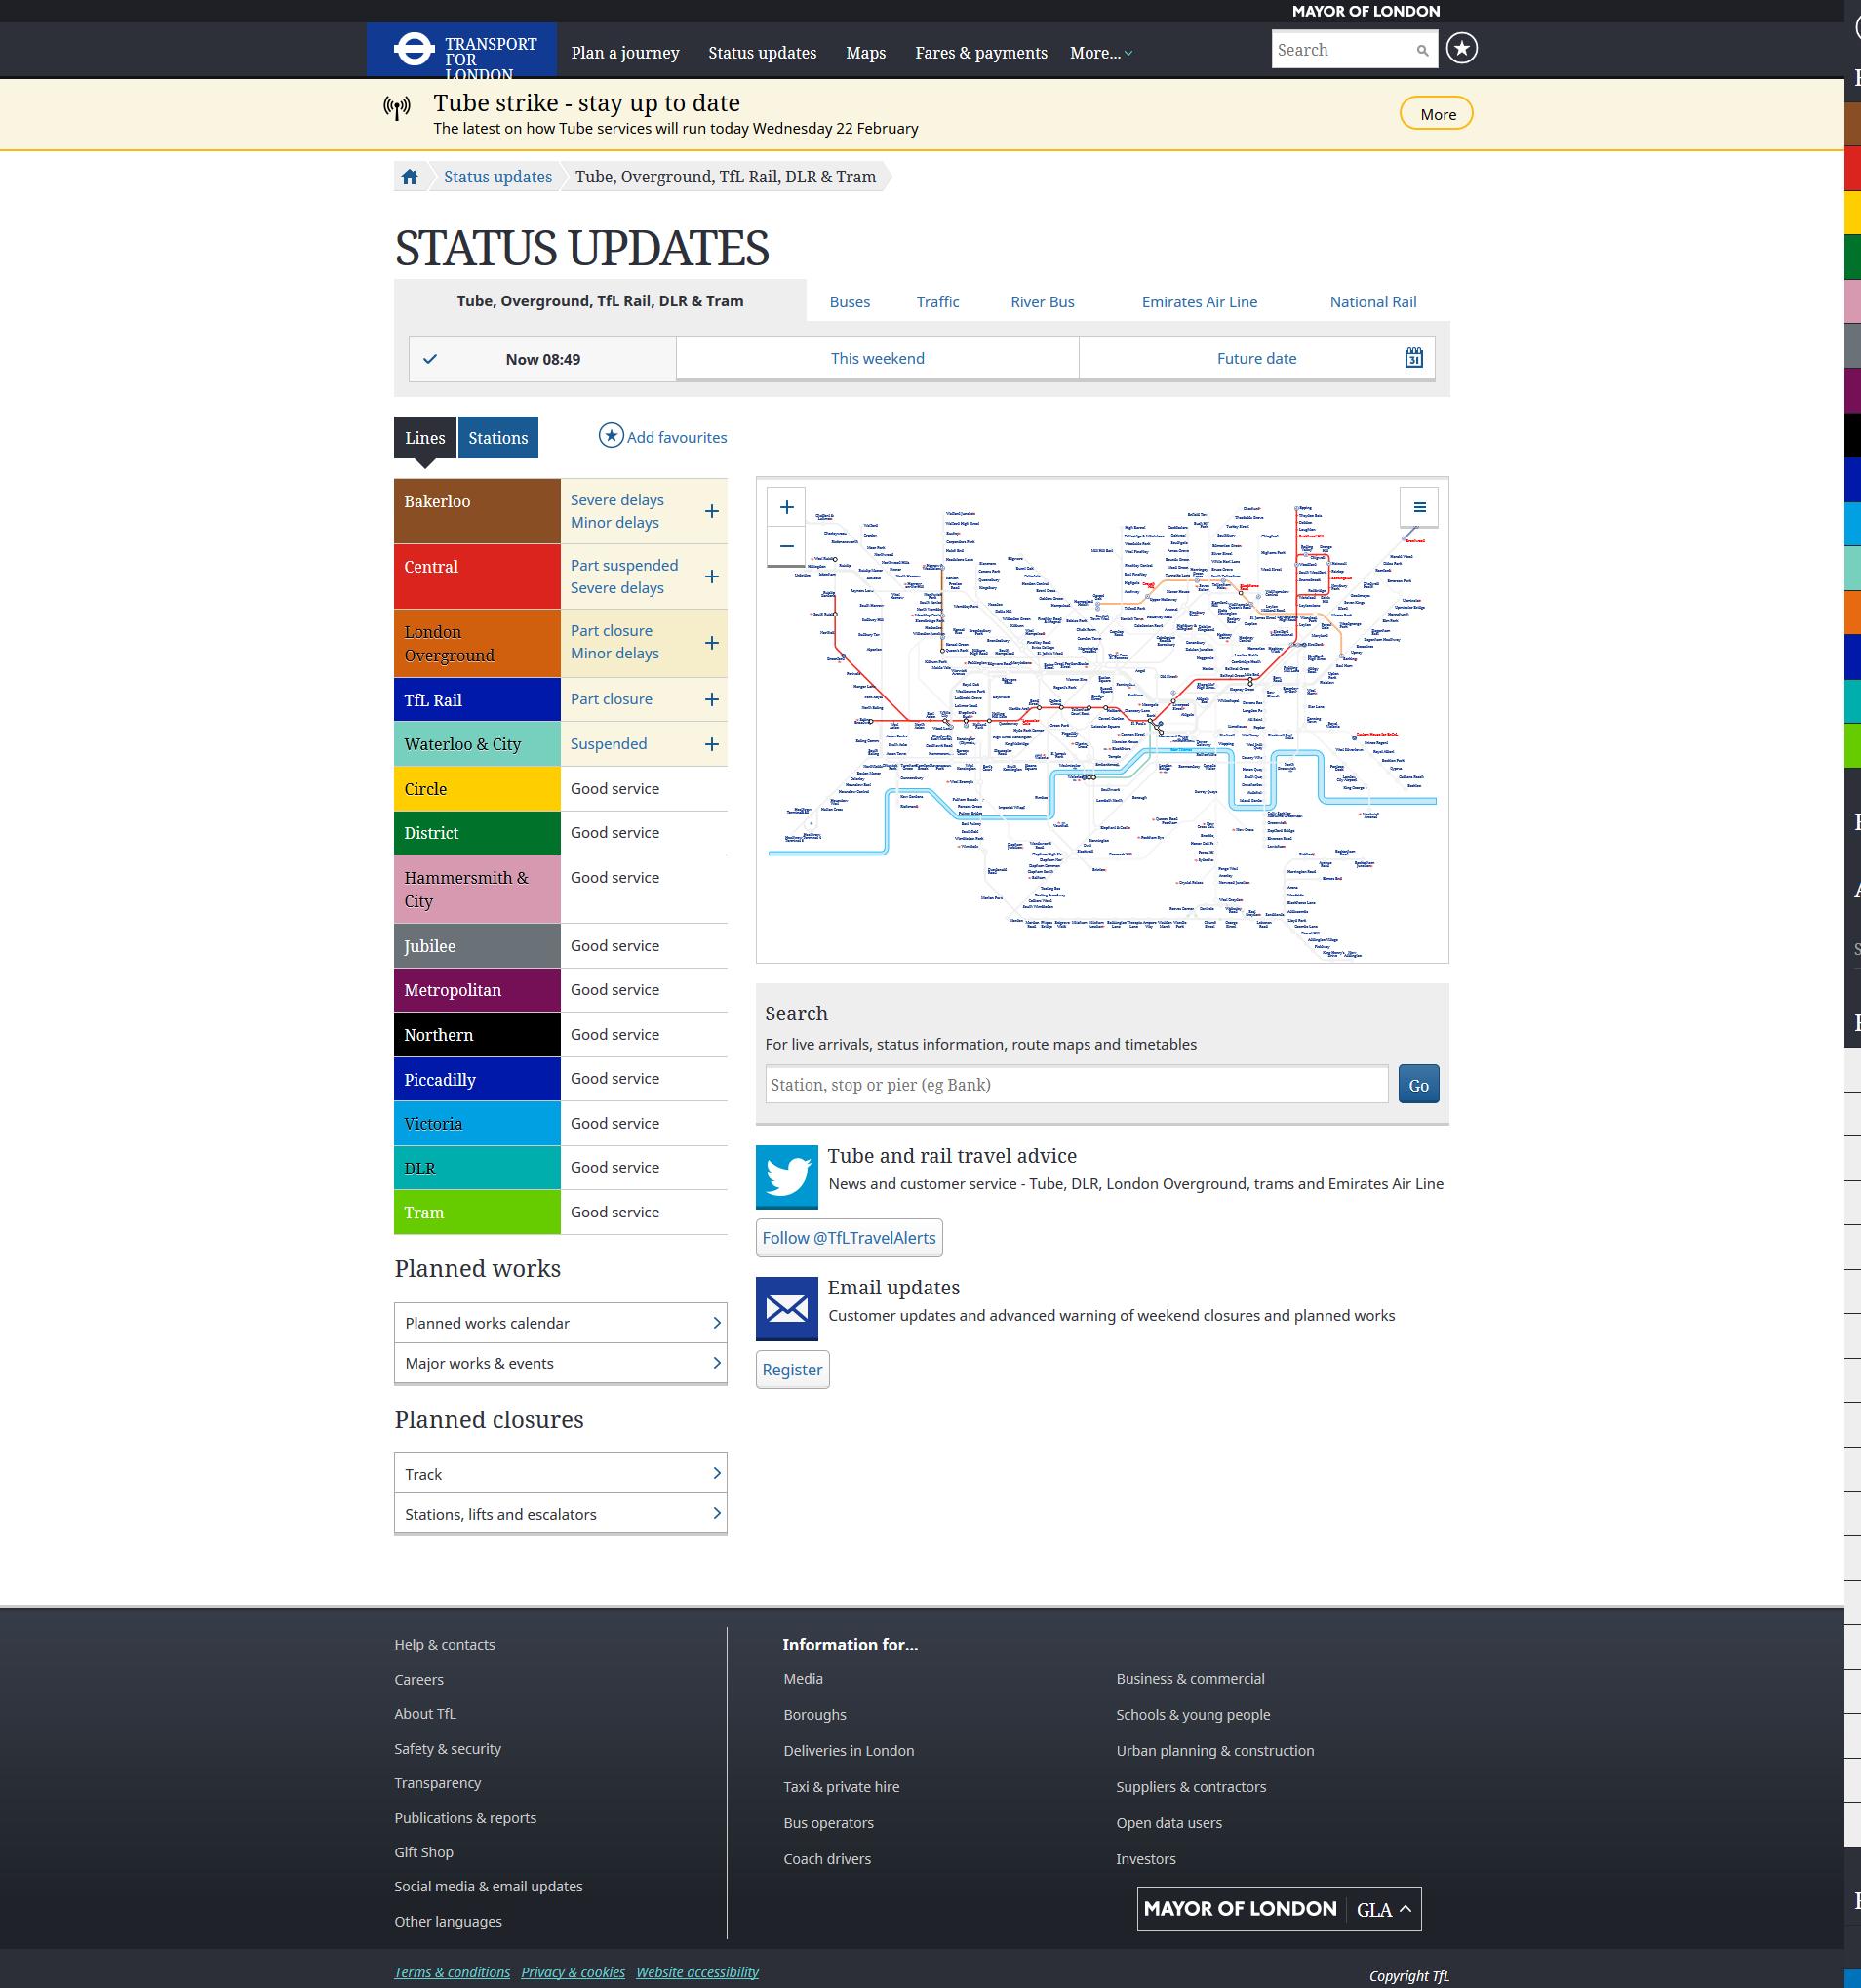Click the Email updates envelope icon
The image size is (1861, 1988).
pos(787,1308)
